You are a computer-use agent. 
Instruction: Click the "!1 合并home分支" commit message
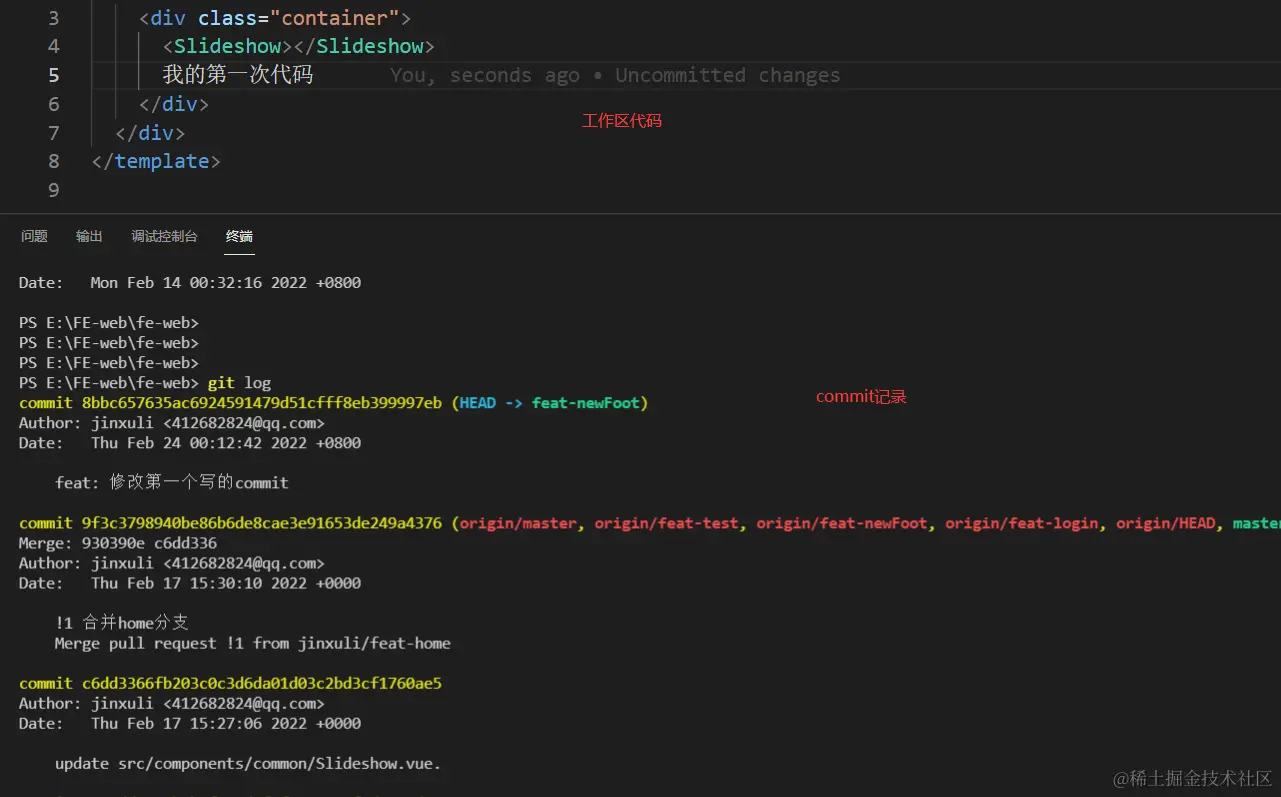(122, 623)
